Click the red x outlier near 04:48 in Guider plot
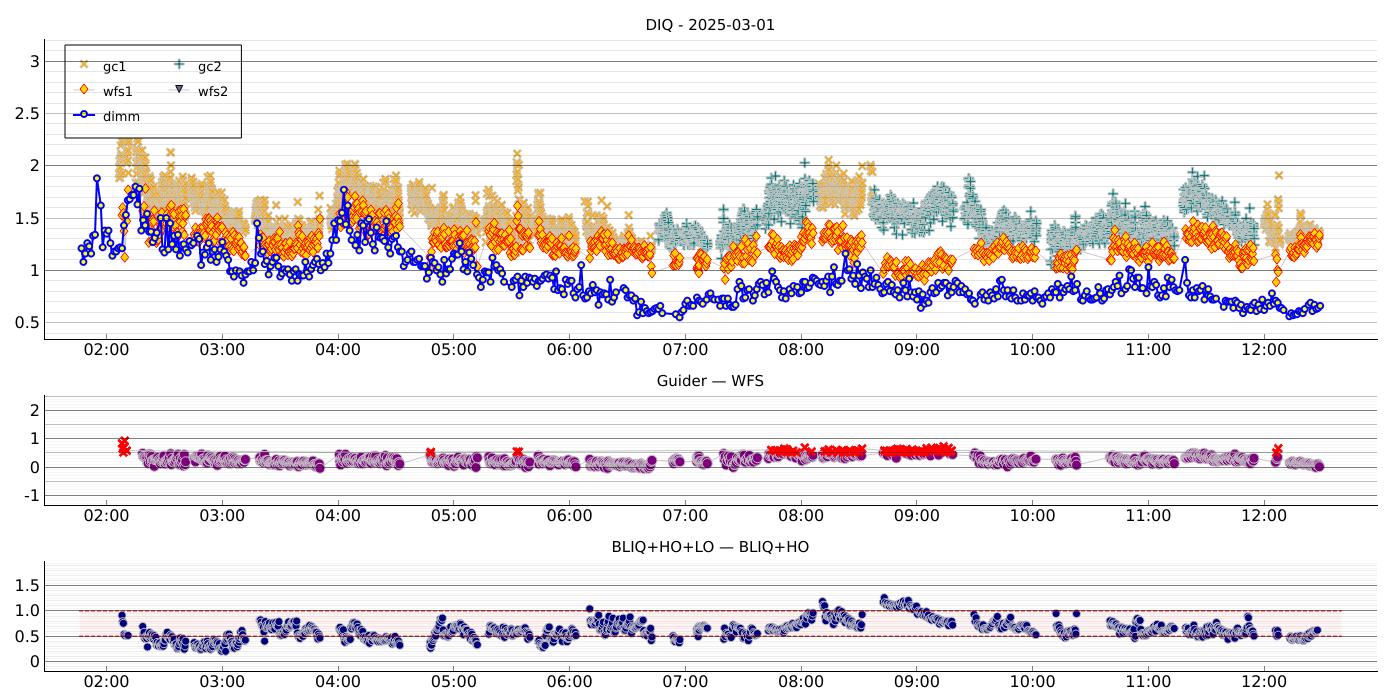This screenshot has width=1400, height=700. pyautogui.click(x=430, y=453)
